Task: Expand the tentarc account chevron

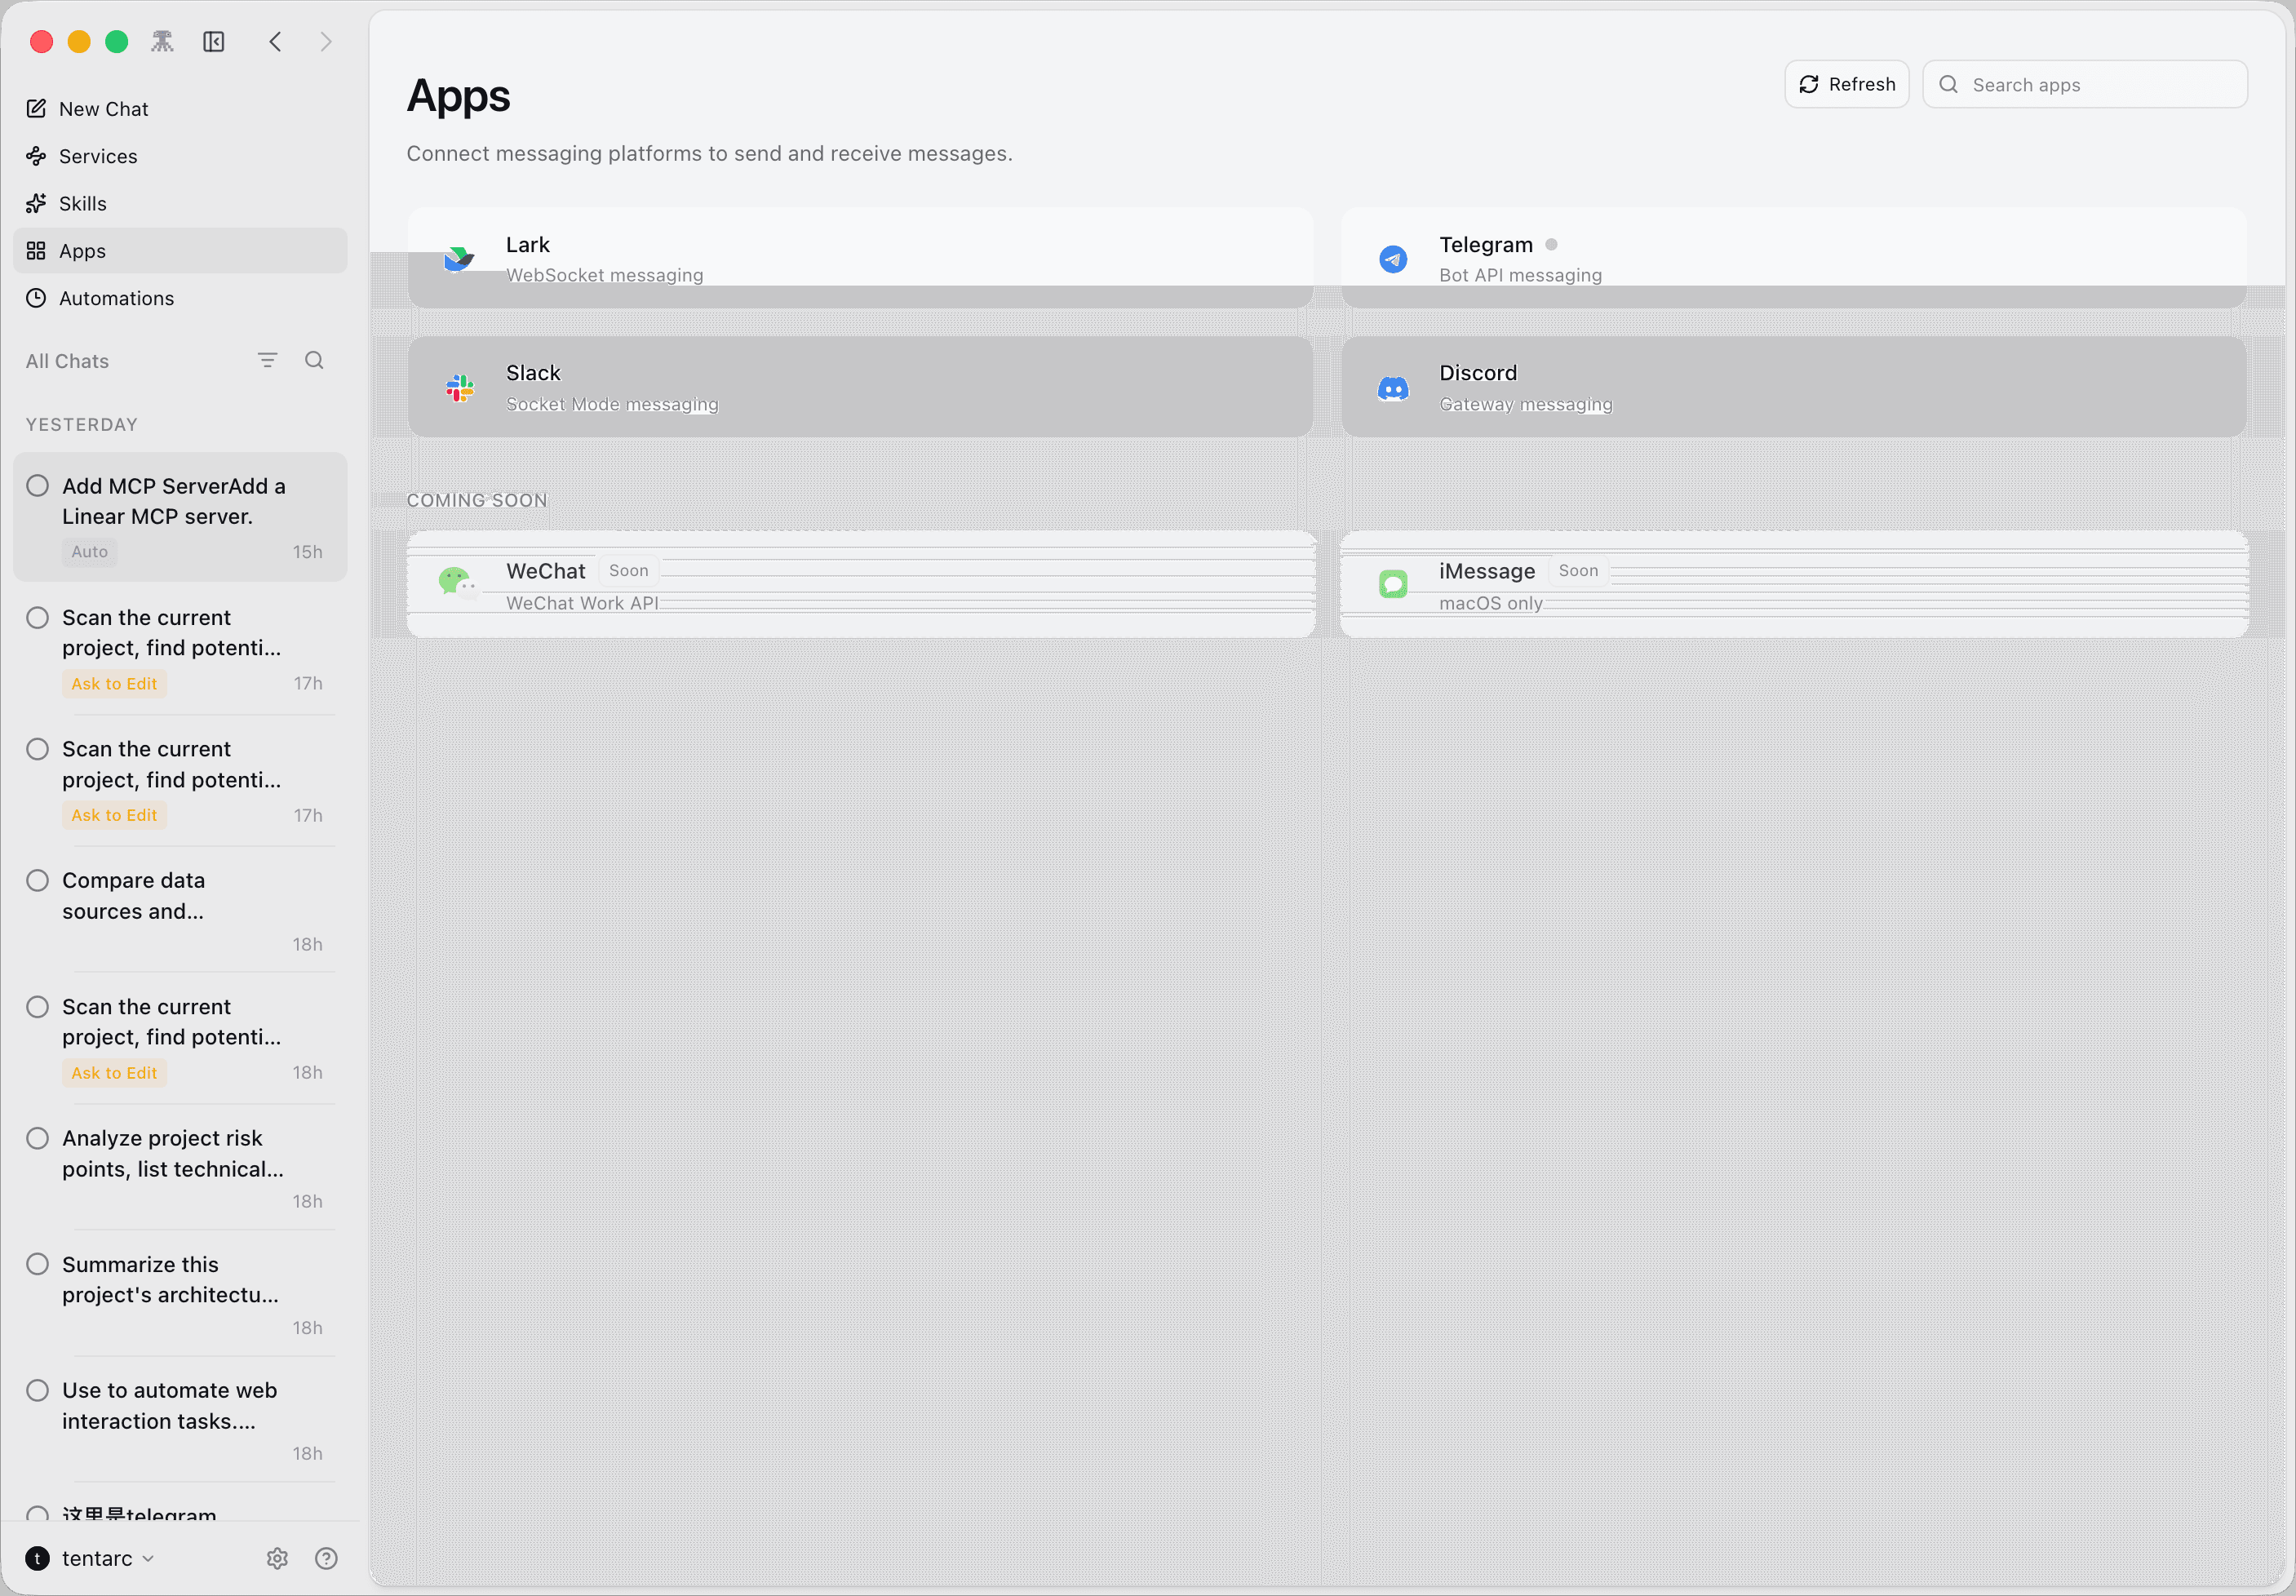Action: coord(150,1558)
